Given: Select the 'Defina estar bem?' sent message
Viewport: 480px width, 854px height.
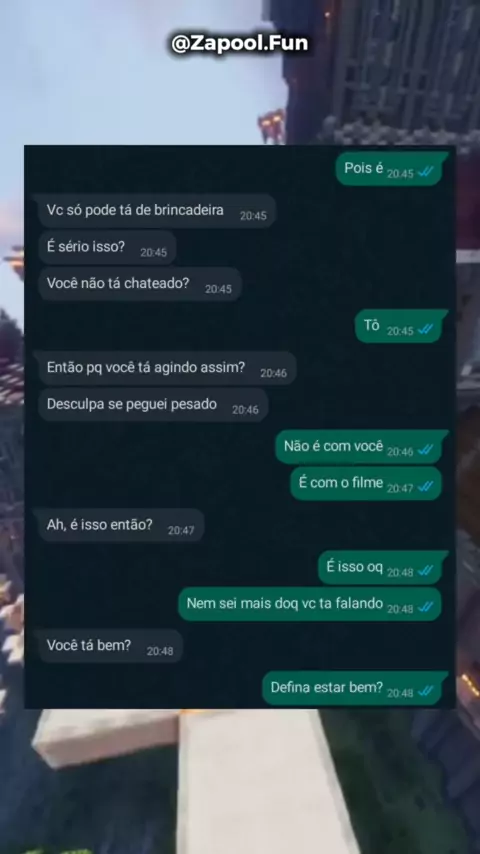Looking at the screenshot, I should [355, 688].
